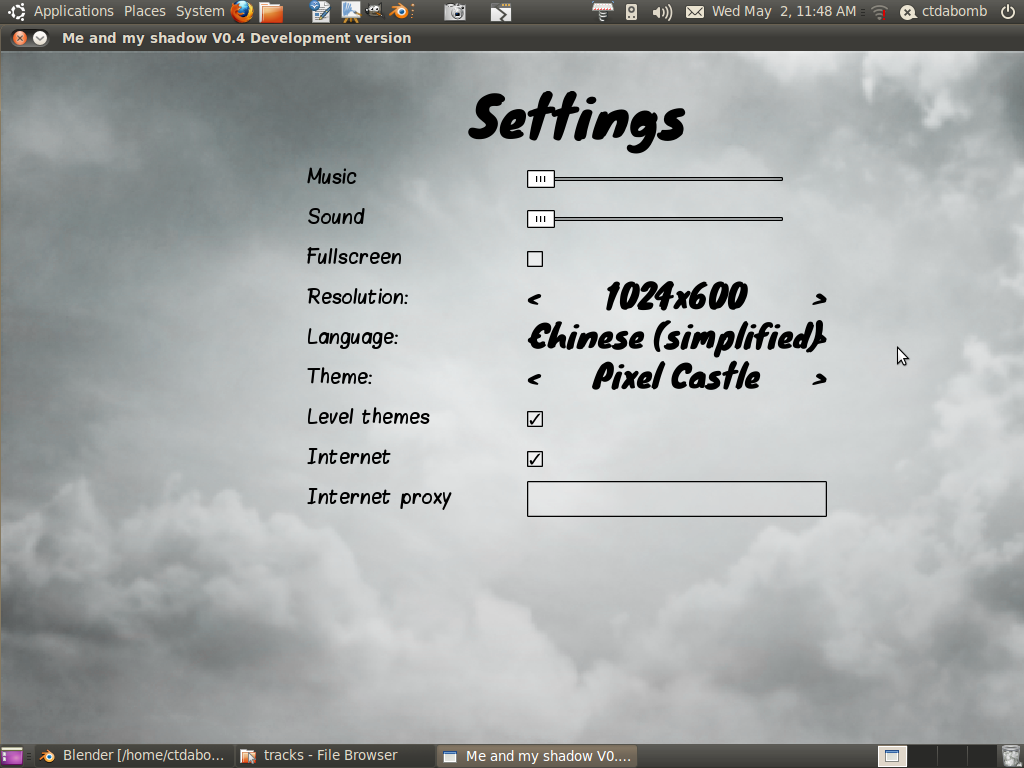Click the volume speaker icon

[x=662, y=12]
